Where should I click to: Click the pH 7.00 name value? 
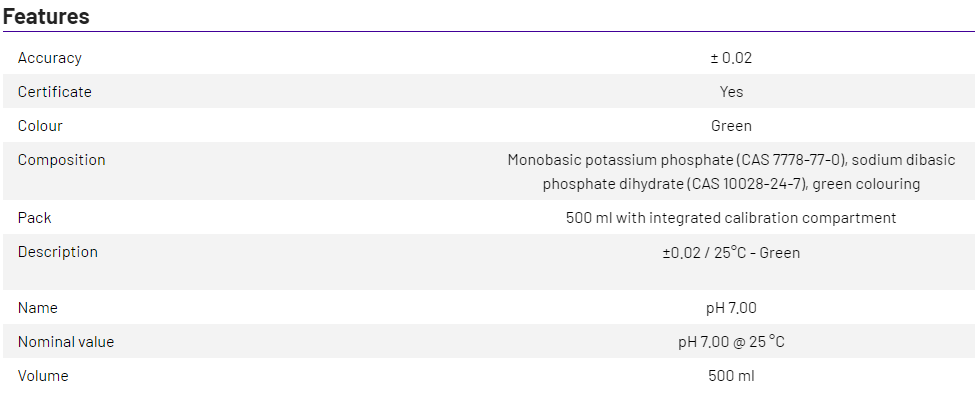point(731,308)
